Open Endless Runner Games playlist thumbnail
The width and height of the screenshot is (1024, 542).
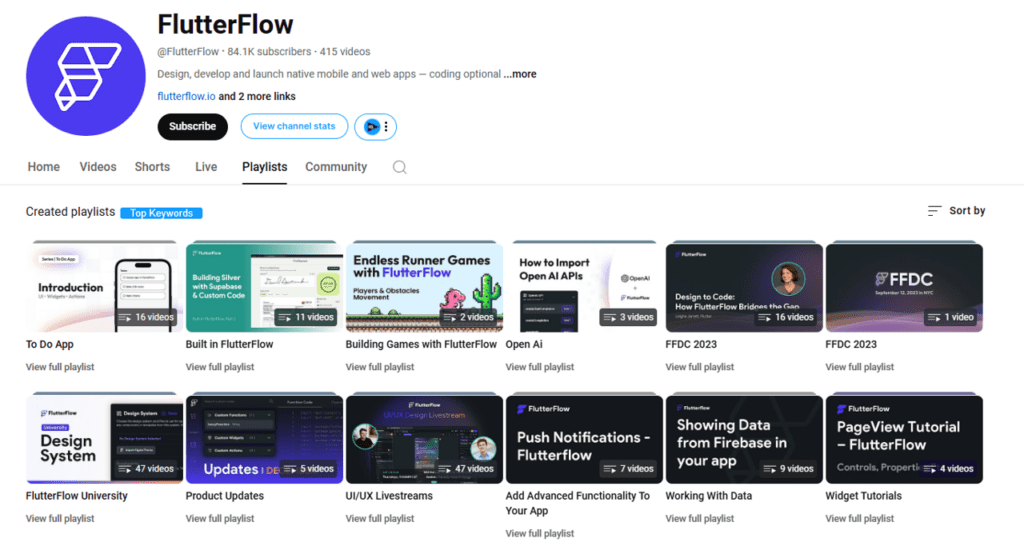424,287
